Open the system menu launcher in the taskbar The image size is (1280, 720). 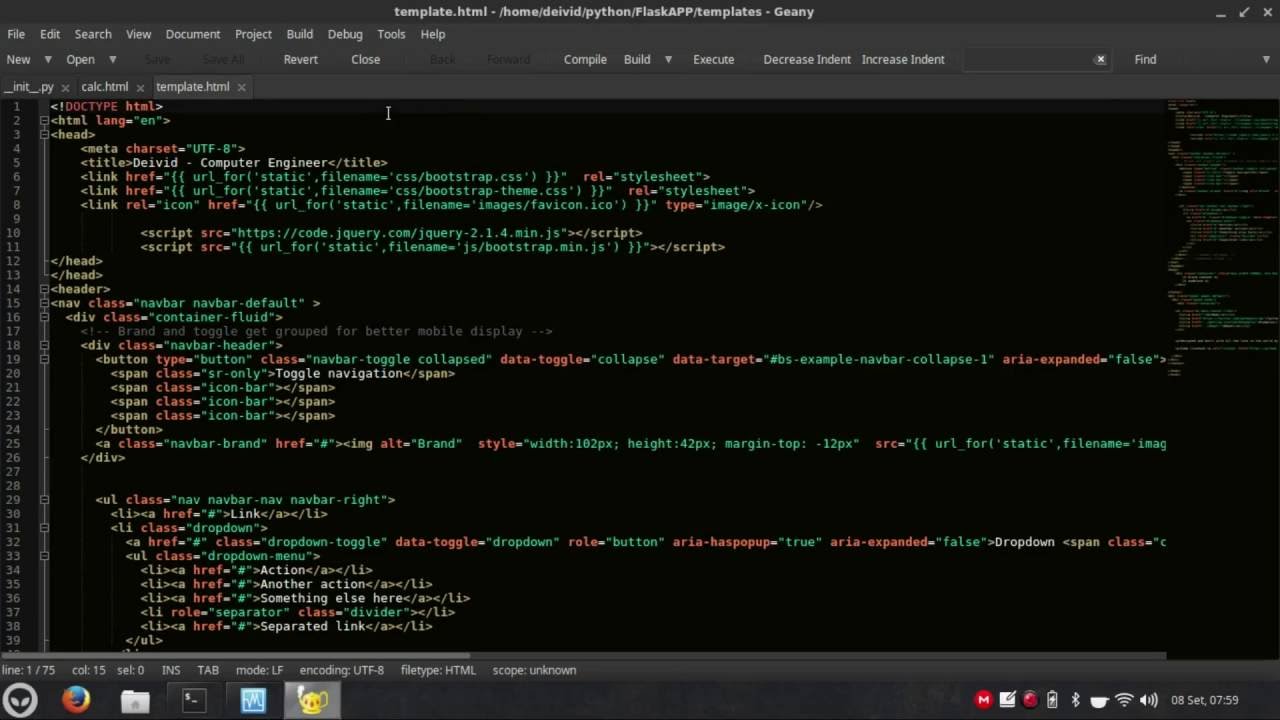click(20, 701)
